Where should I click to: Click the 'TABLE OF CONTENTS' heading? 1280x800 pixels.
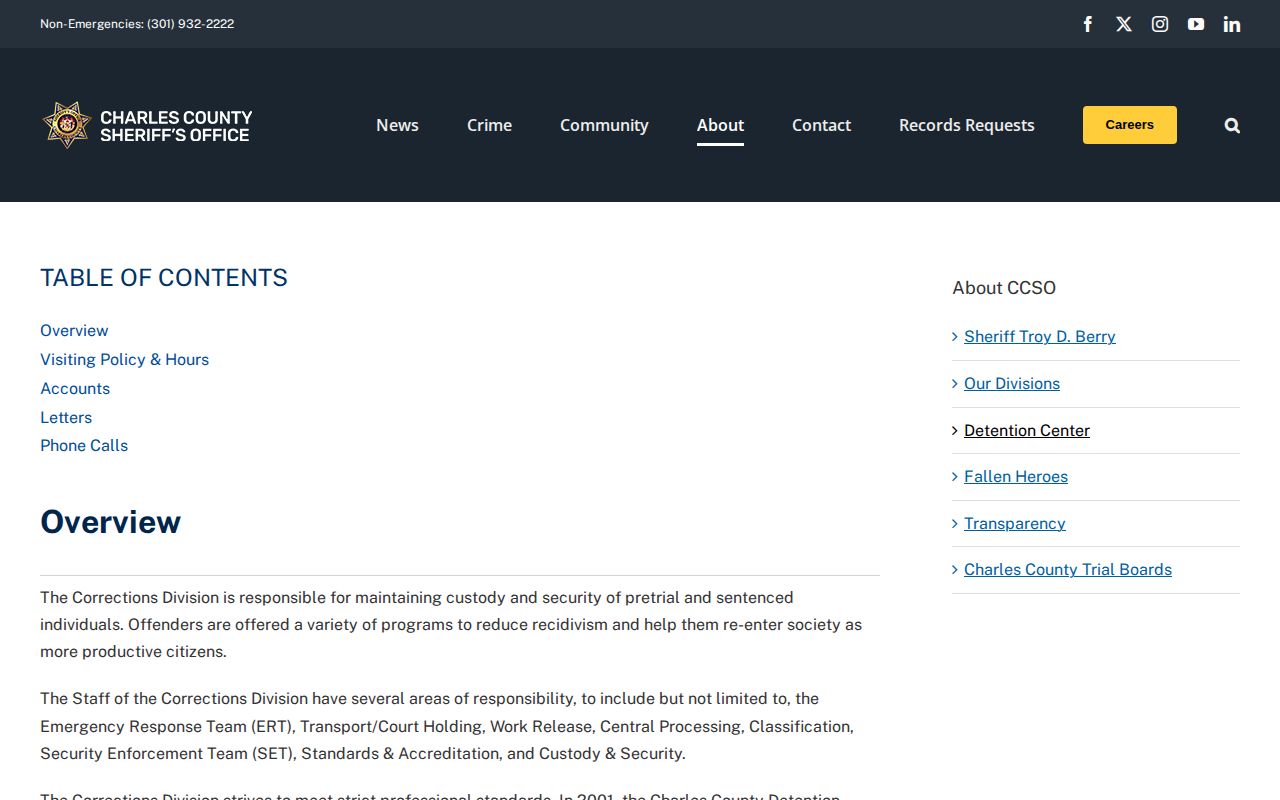click(164, 278)
